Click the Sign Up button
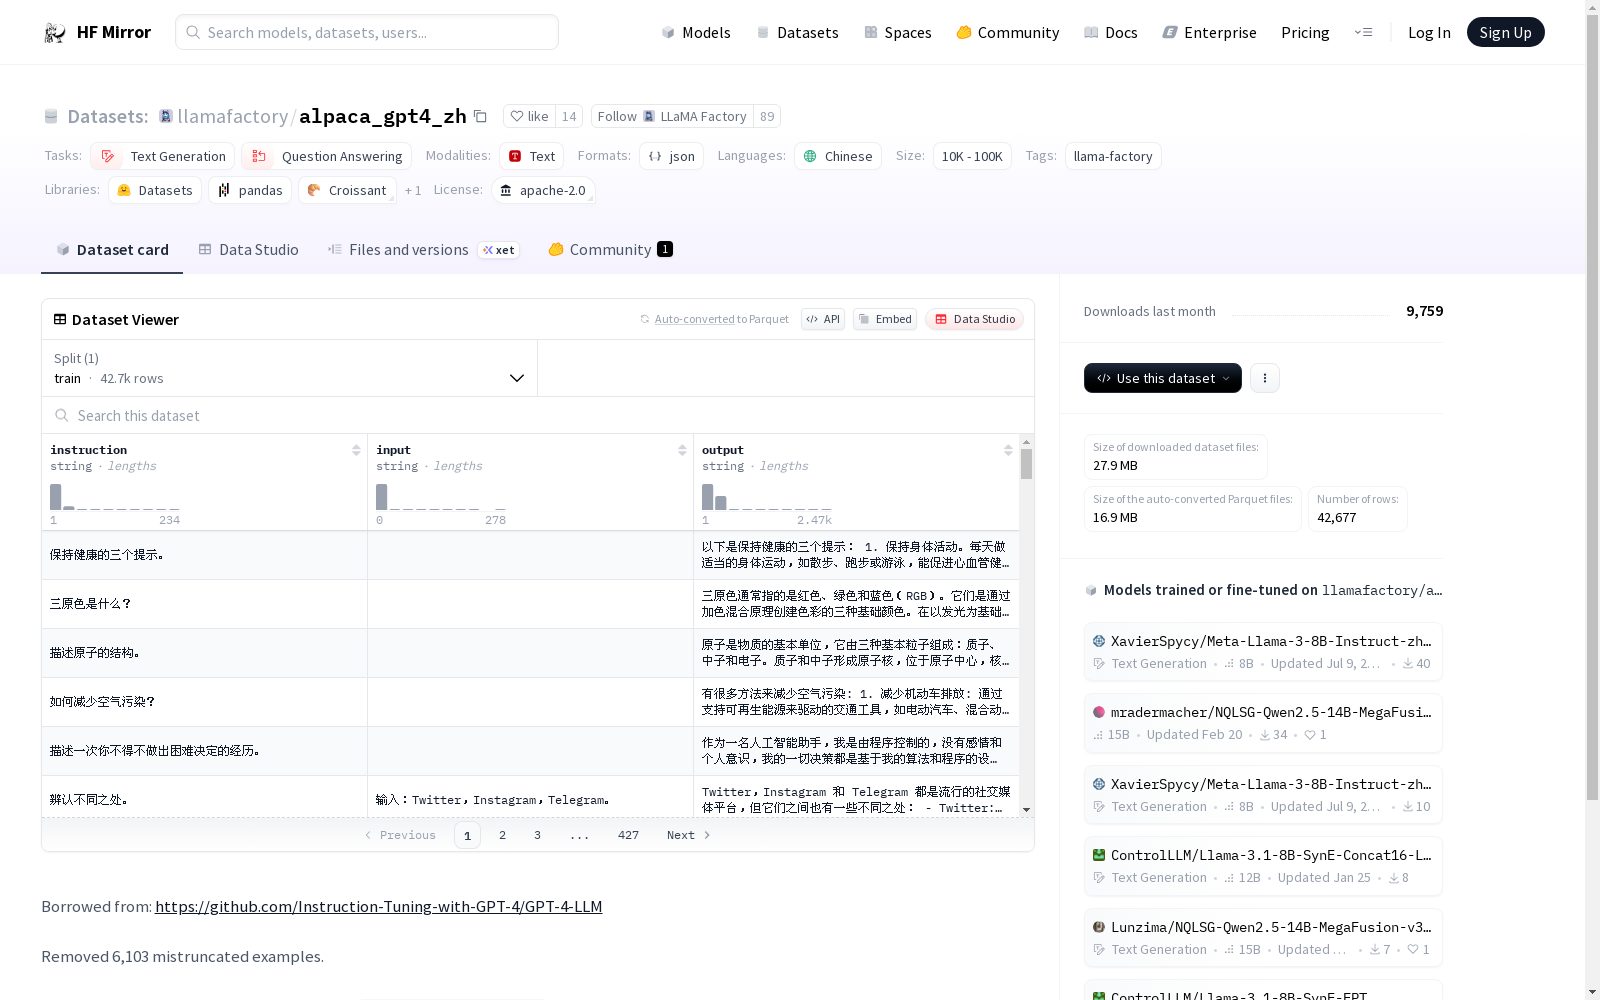This screenshot has height=1000, width=1600. click(1505, 31)
